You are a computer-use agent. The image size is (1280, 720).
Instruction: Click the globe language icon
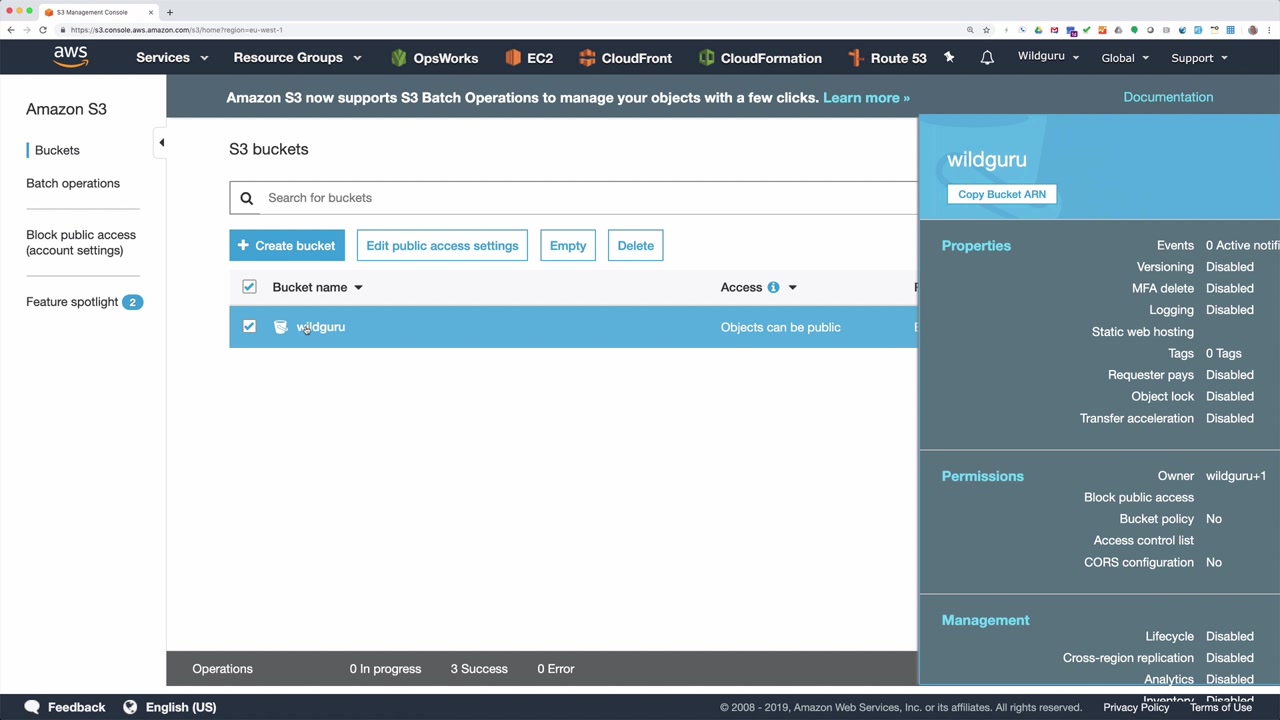(x=130, y=707)
